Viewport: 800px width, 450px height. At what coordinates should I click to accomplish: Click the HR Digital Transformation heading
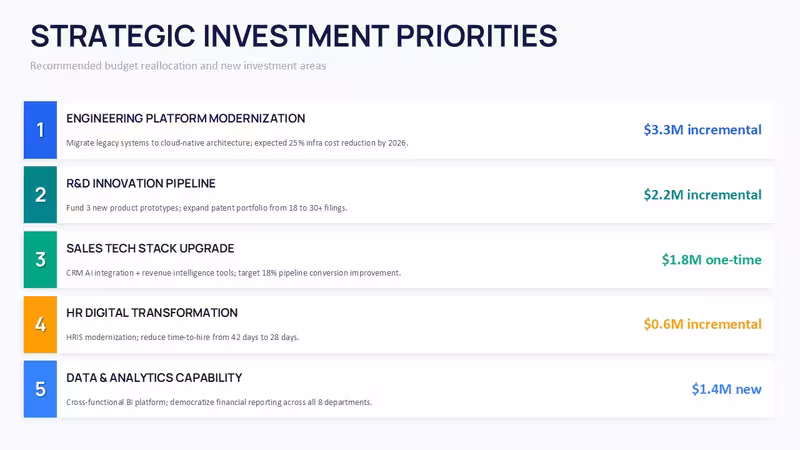click(x=152, y=313)
